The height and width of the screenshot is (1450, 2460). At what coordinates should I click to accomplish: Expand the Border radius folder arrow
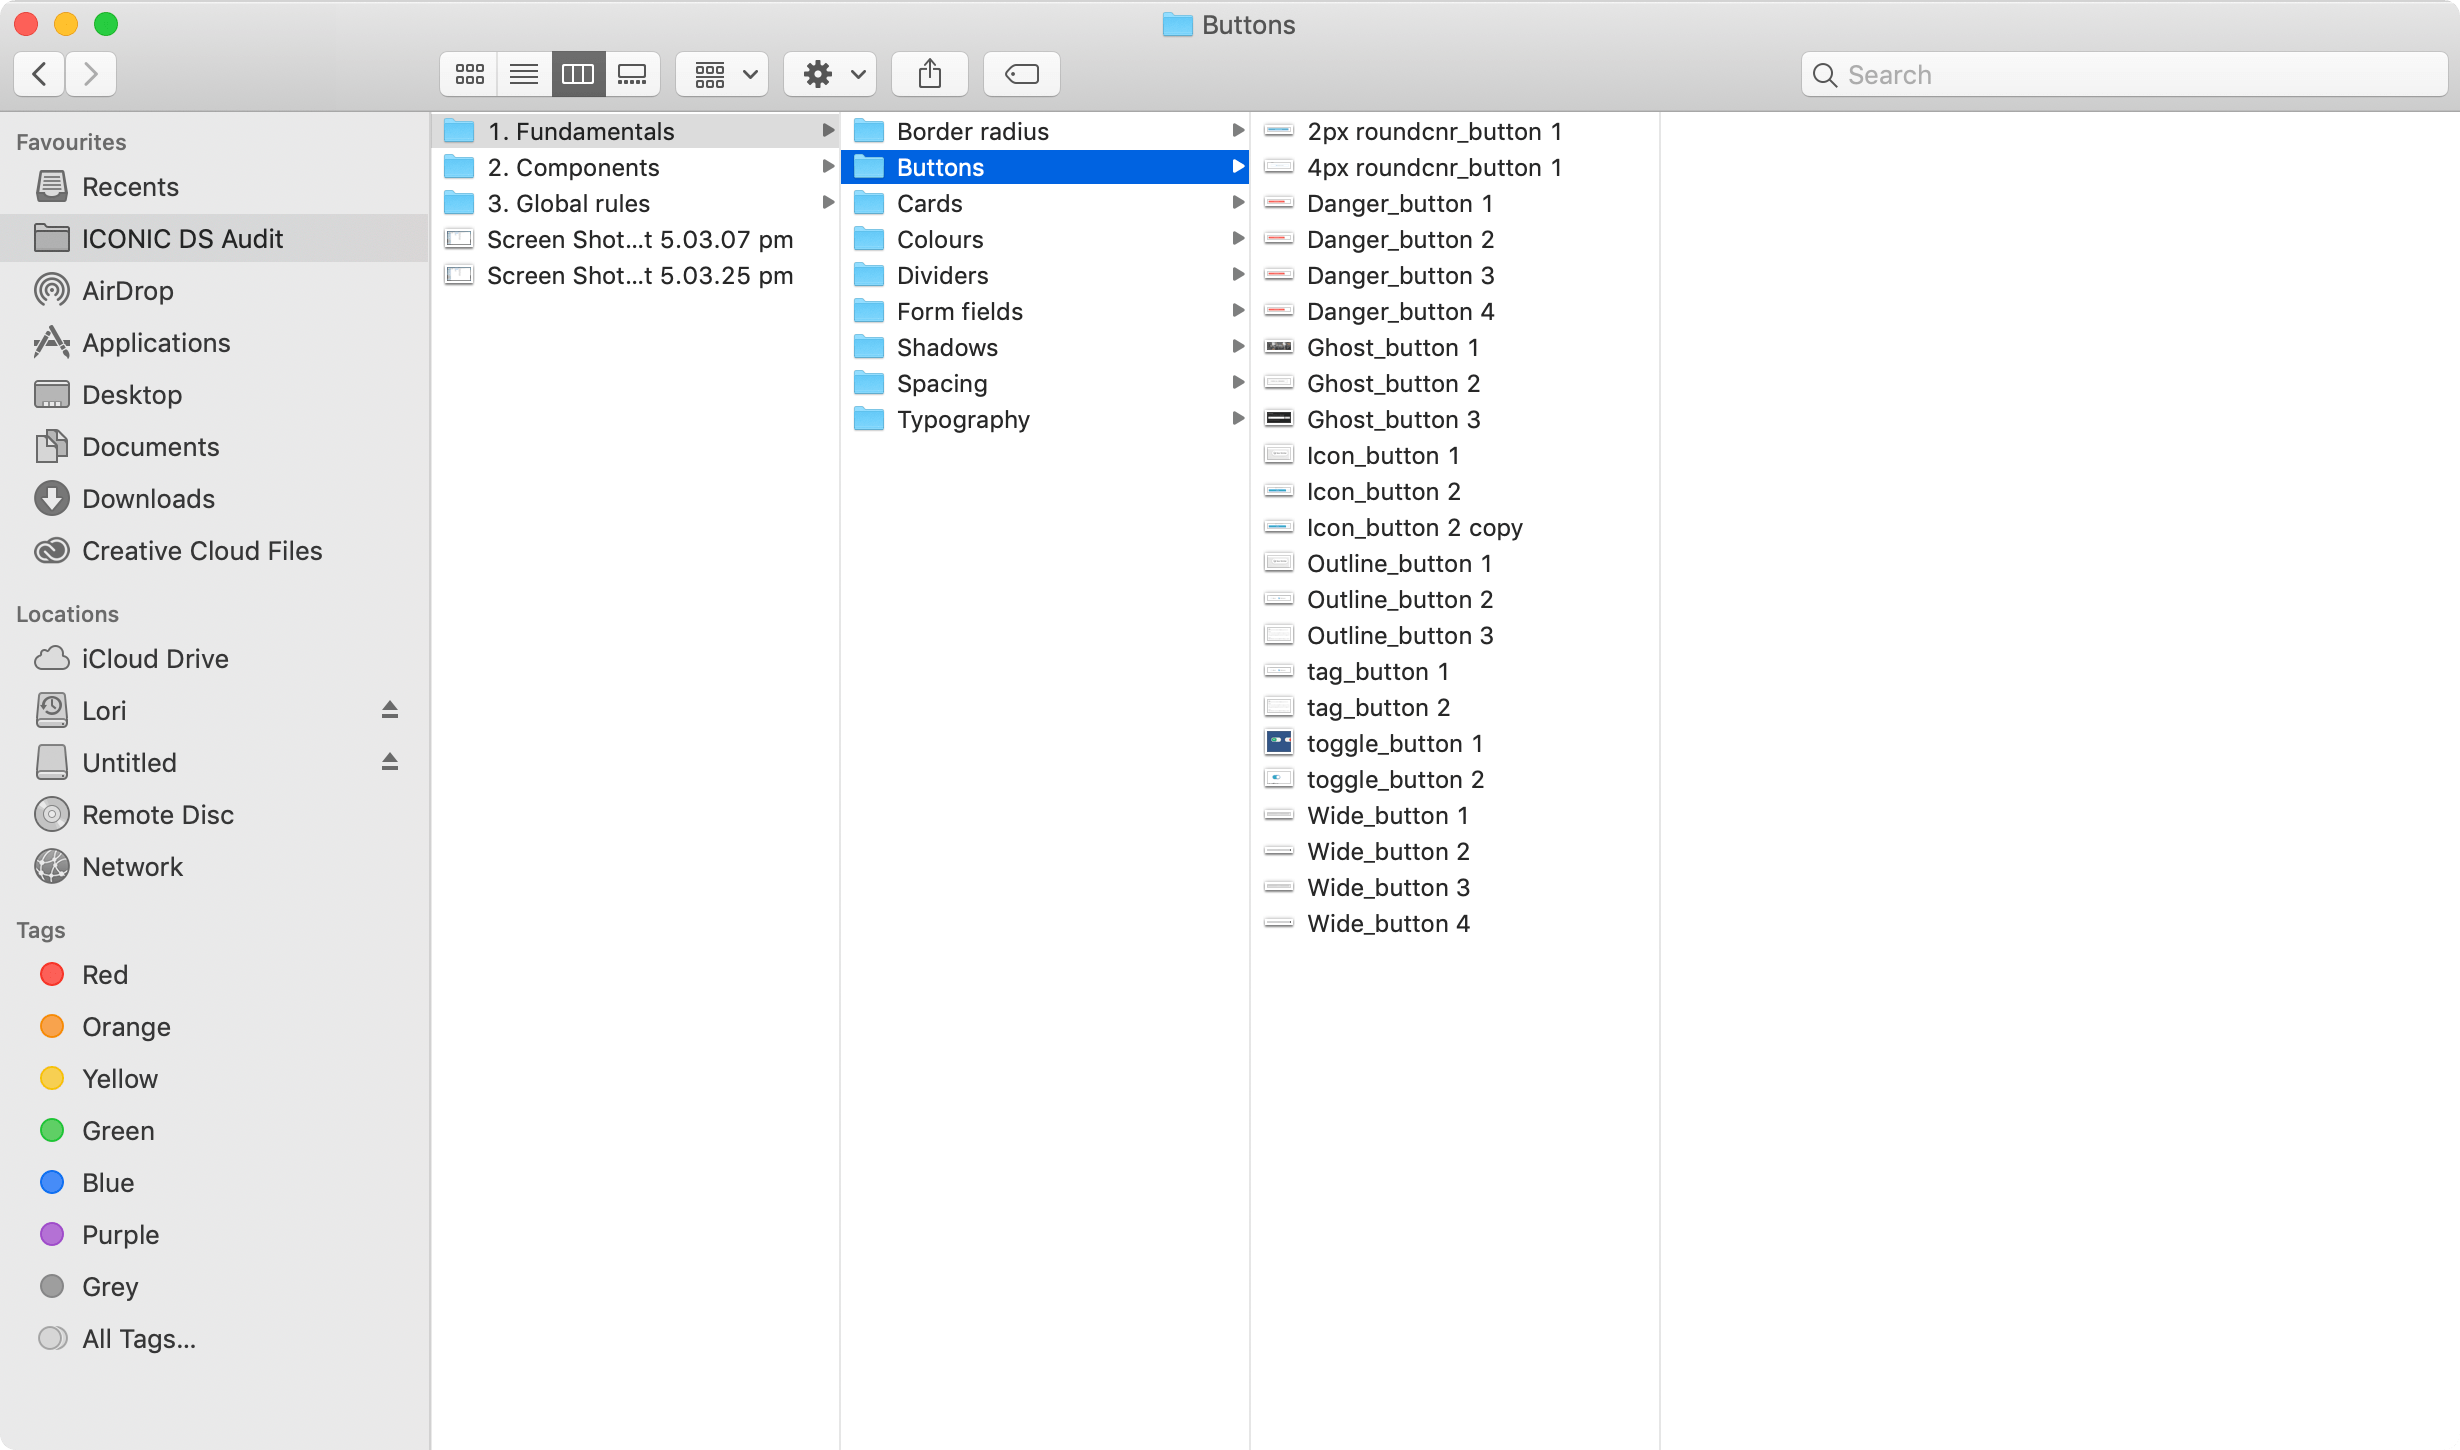click(1238, 131)
